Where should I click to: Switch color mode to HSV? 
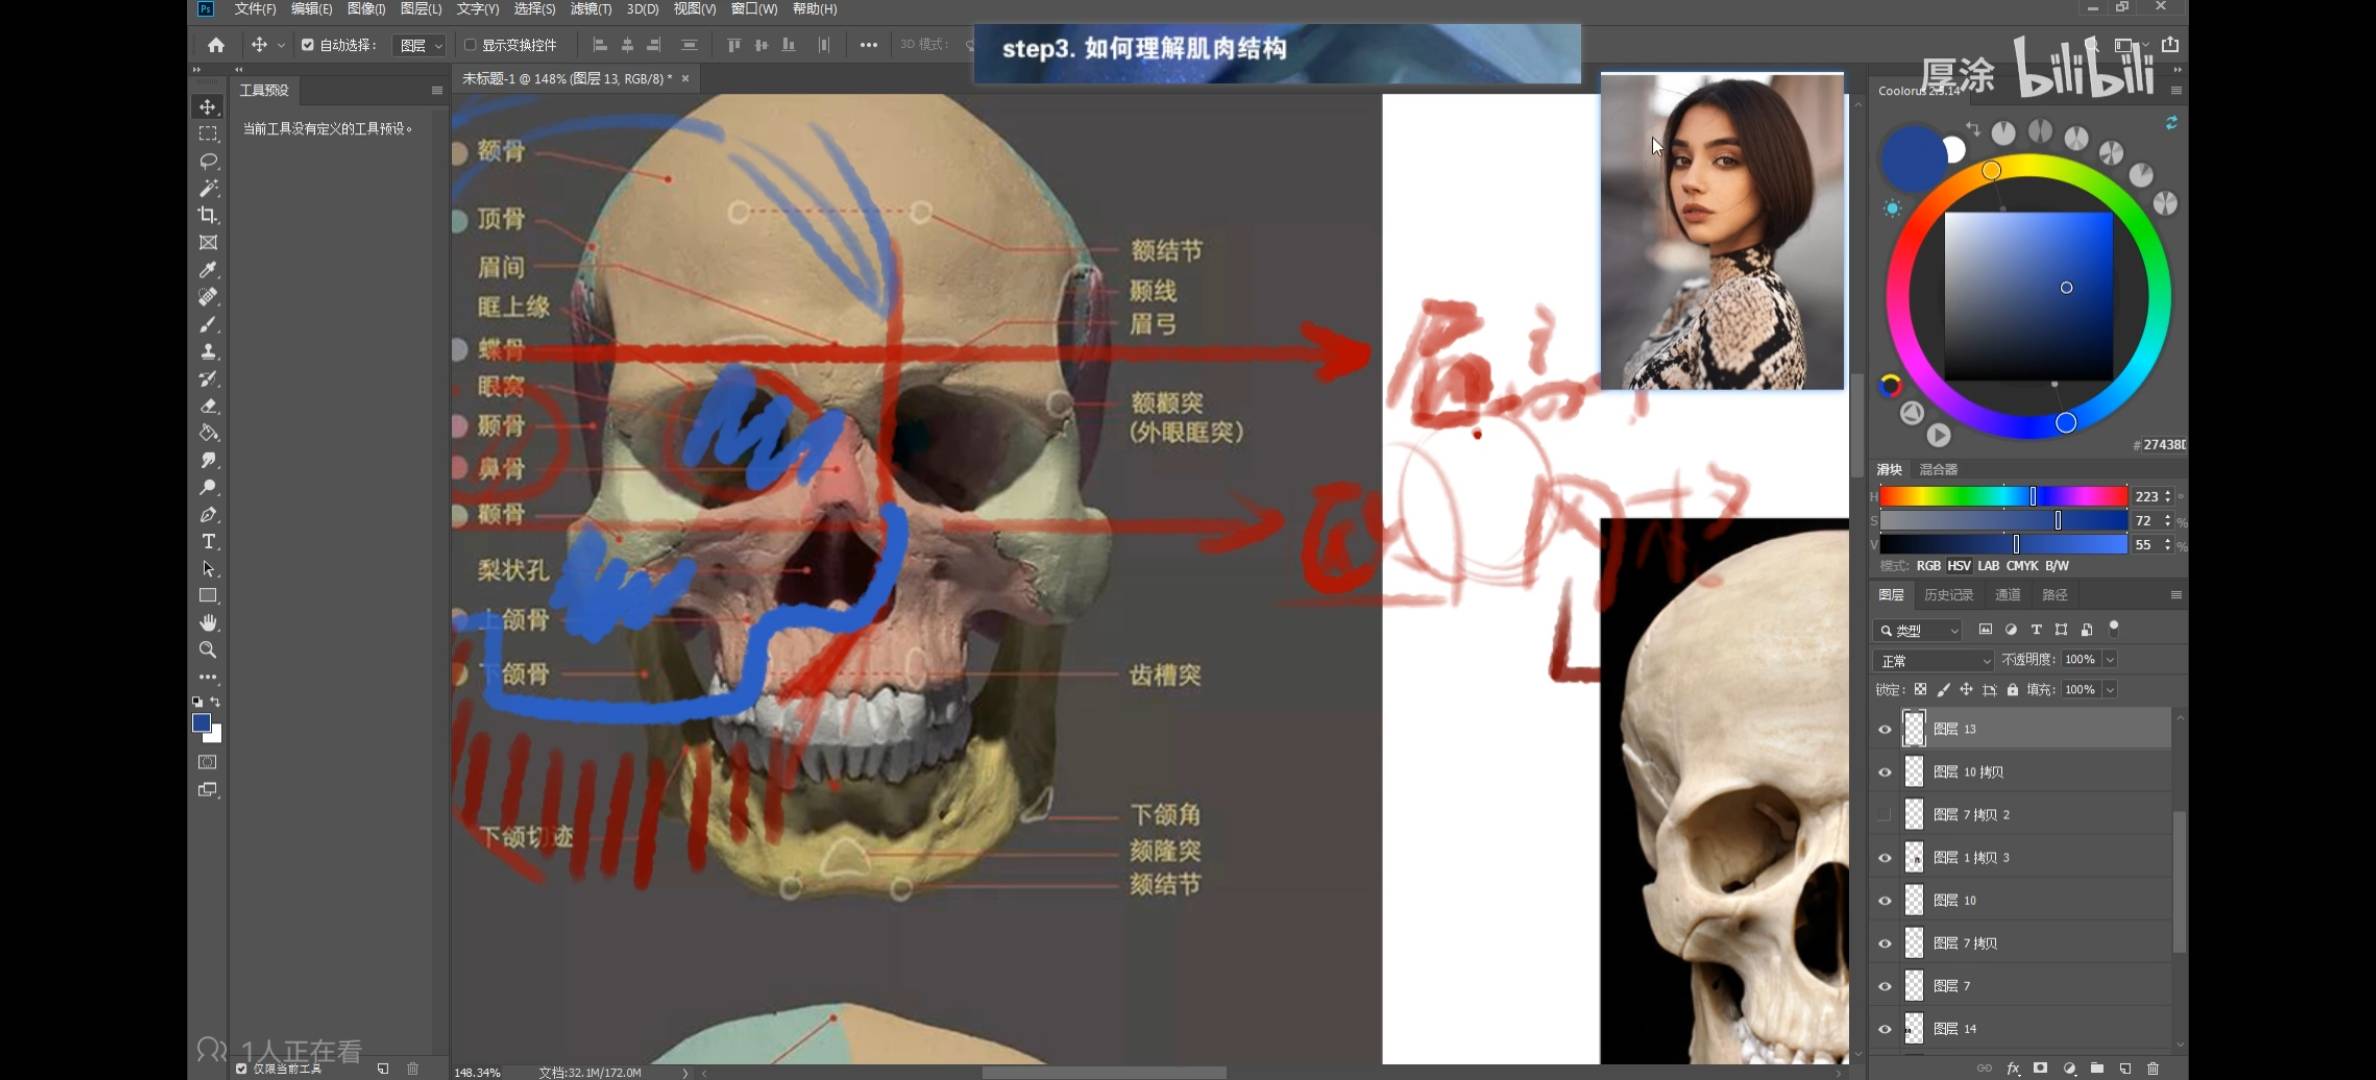click(1958, 566)
